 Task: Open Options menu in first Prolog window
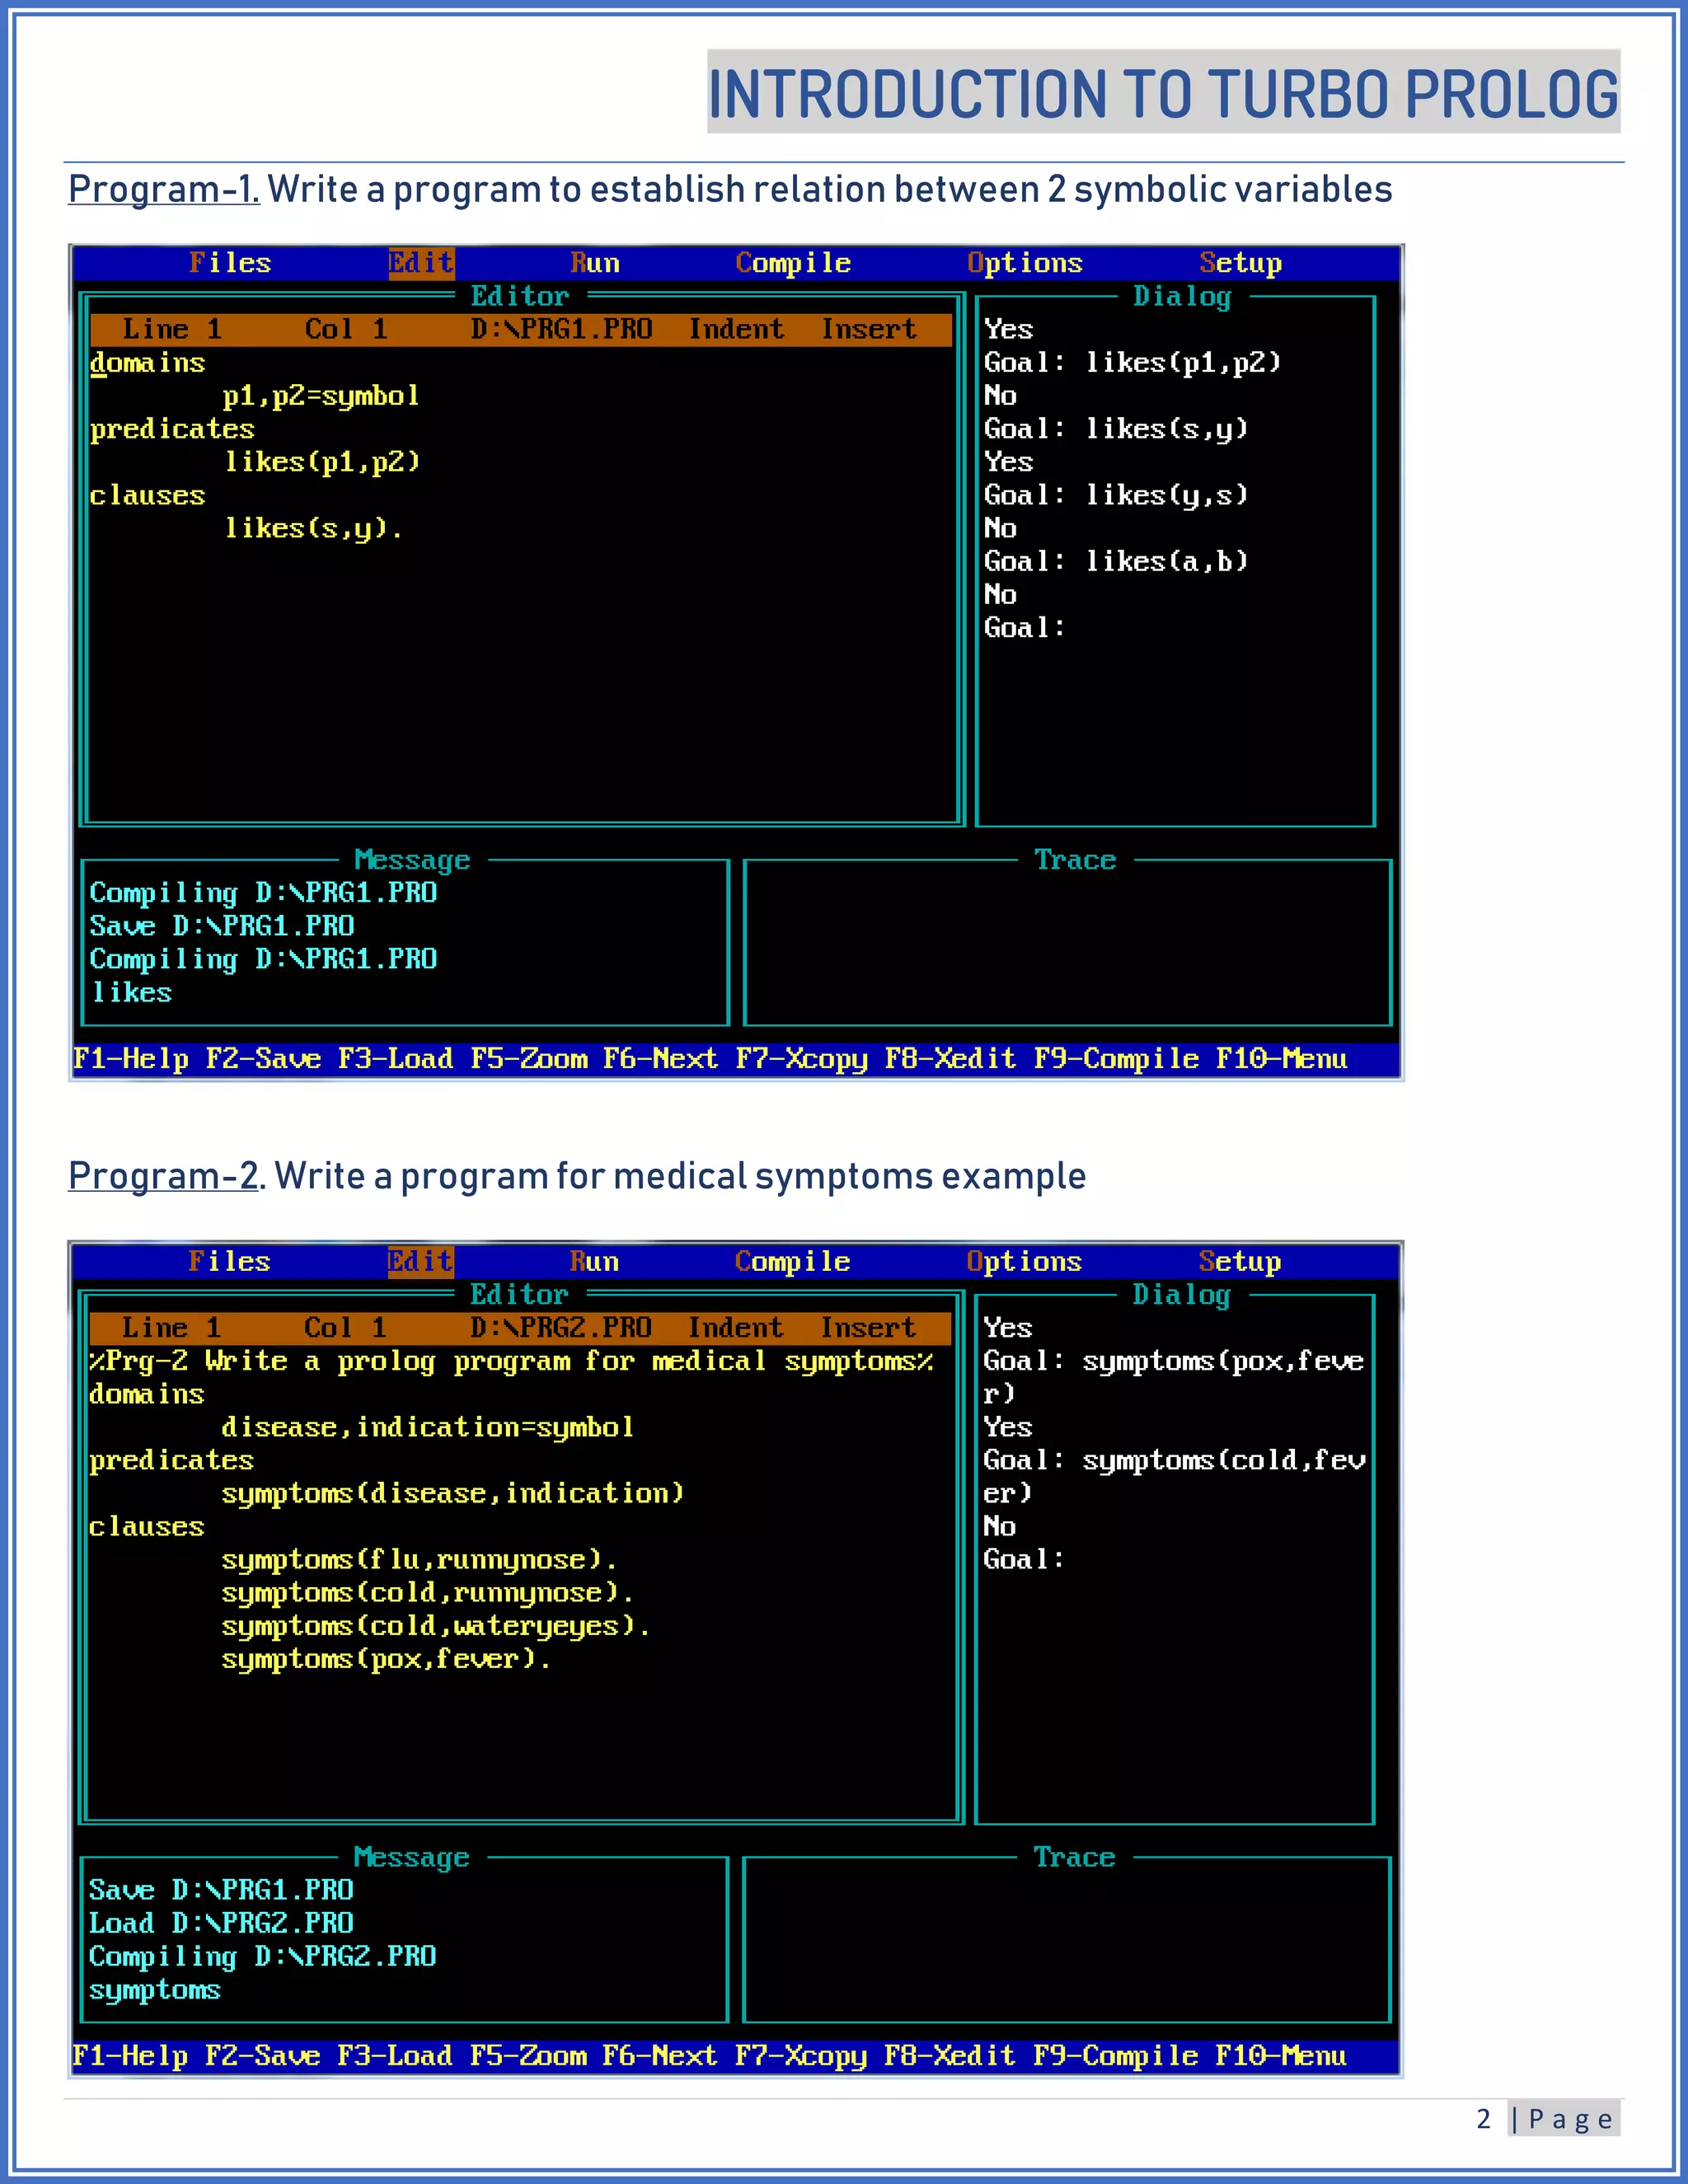click(x=1025, y=263)
